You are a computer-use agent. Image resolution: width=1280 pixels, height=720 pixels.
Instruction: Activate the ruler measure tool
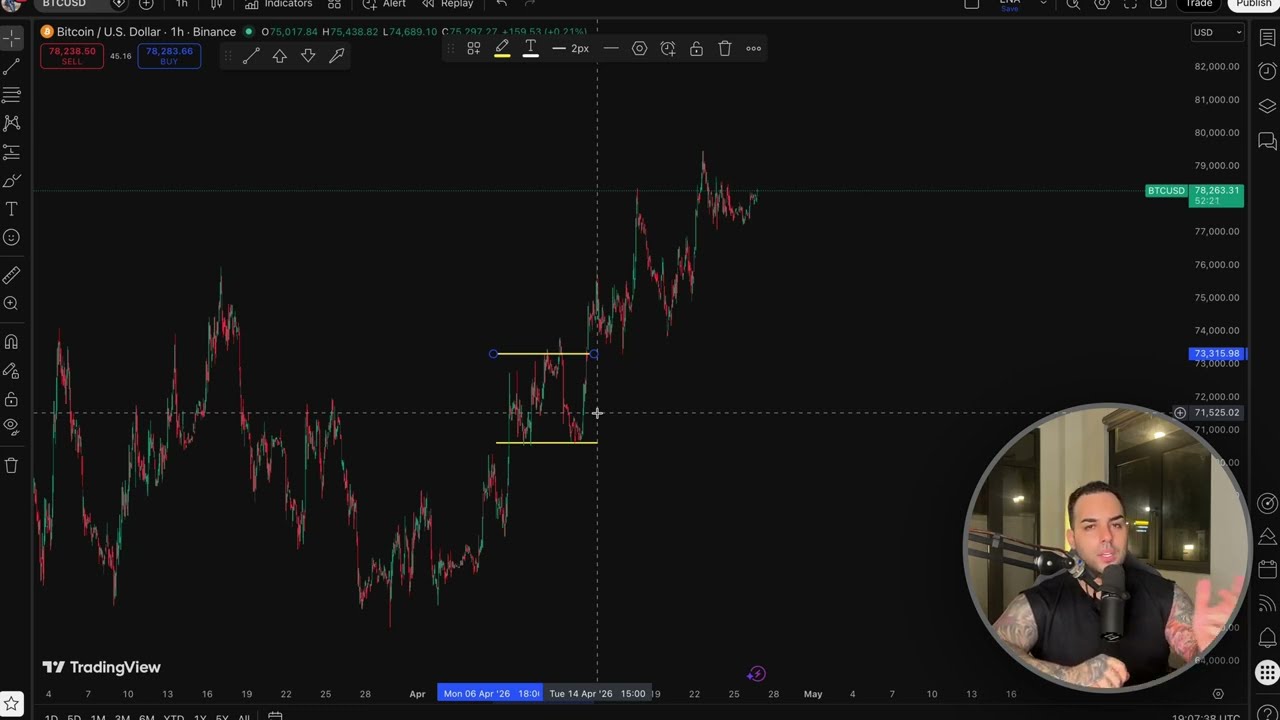tap(12, 275)
